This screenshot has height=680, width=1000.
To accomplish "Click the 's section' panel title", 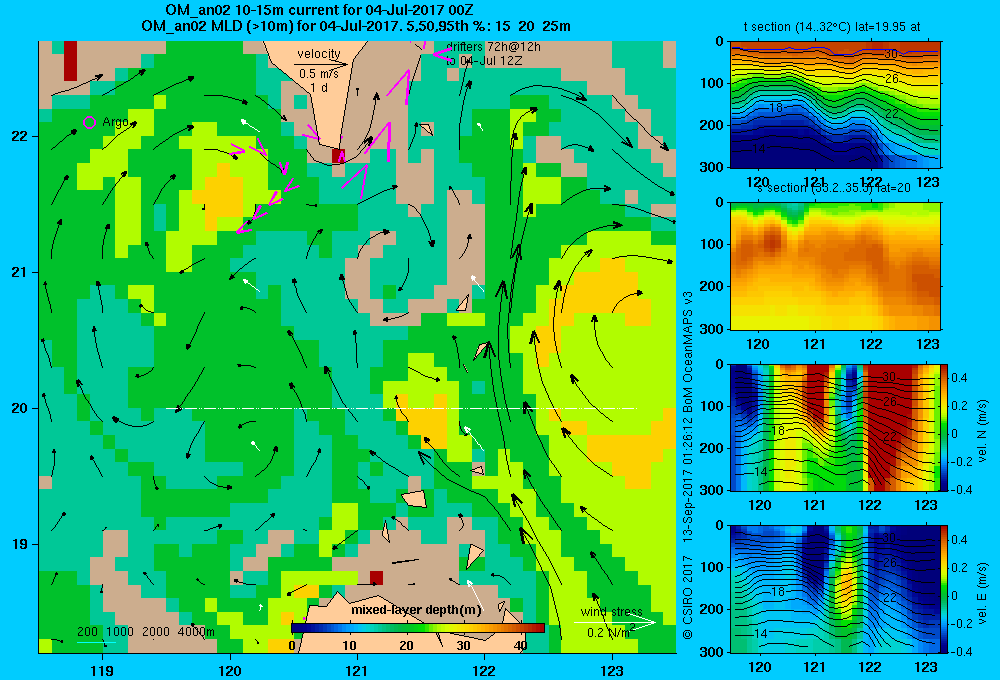I will click(x=836, y=188).
